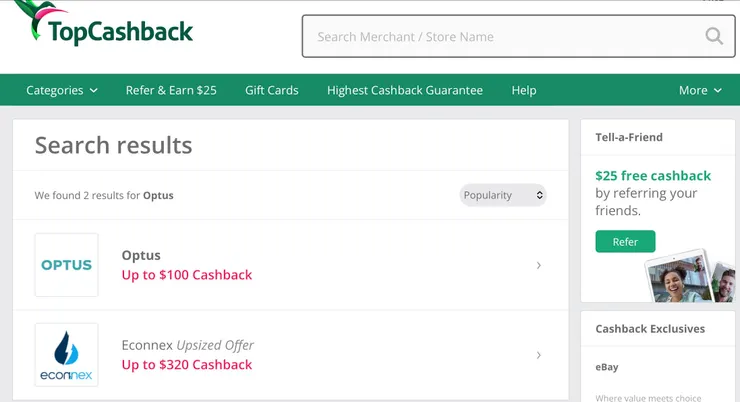The width and height of the screenshot is (740, 402).
Task: Open Highest Cashback Guarantee page
Action: point(405,90)
